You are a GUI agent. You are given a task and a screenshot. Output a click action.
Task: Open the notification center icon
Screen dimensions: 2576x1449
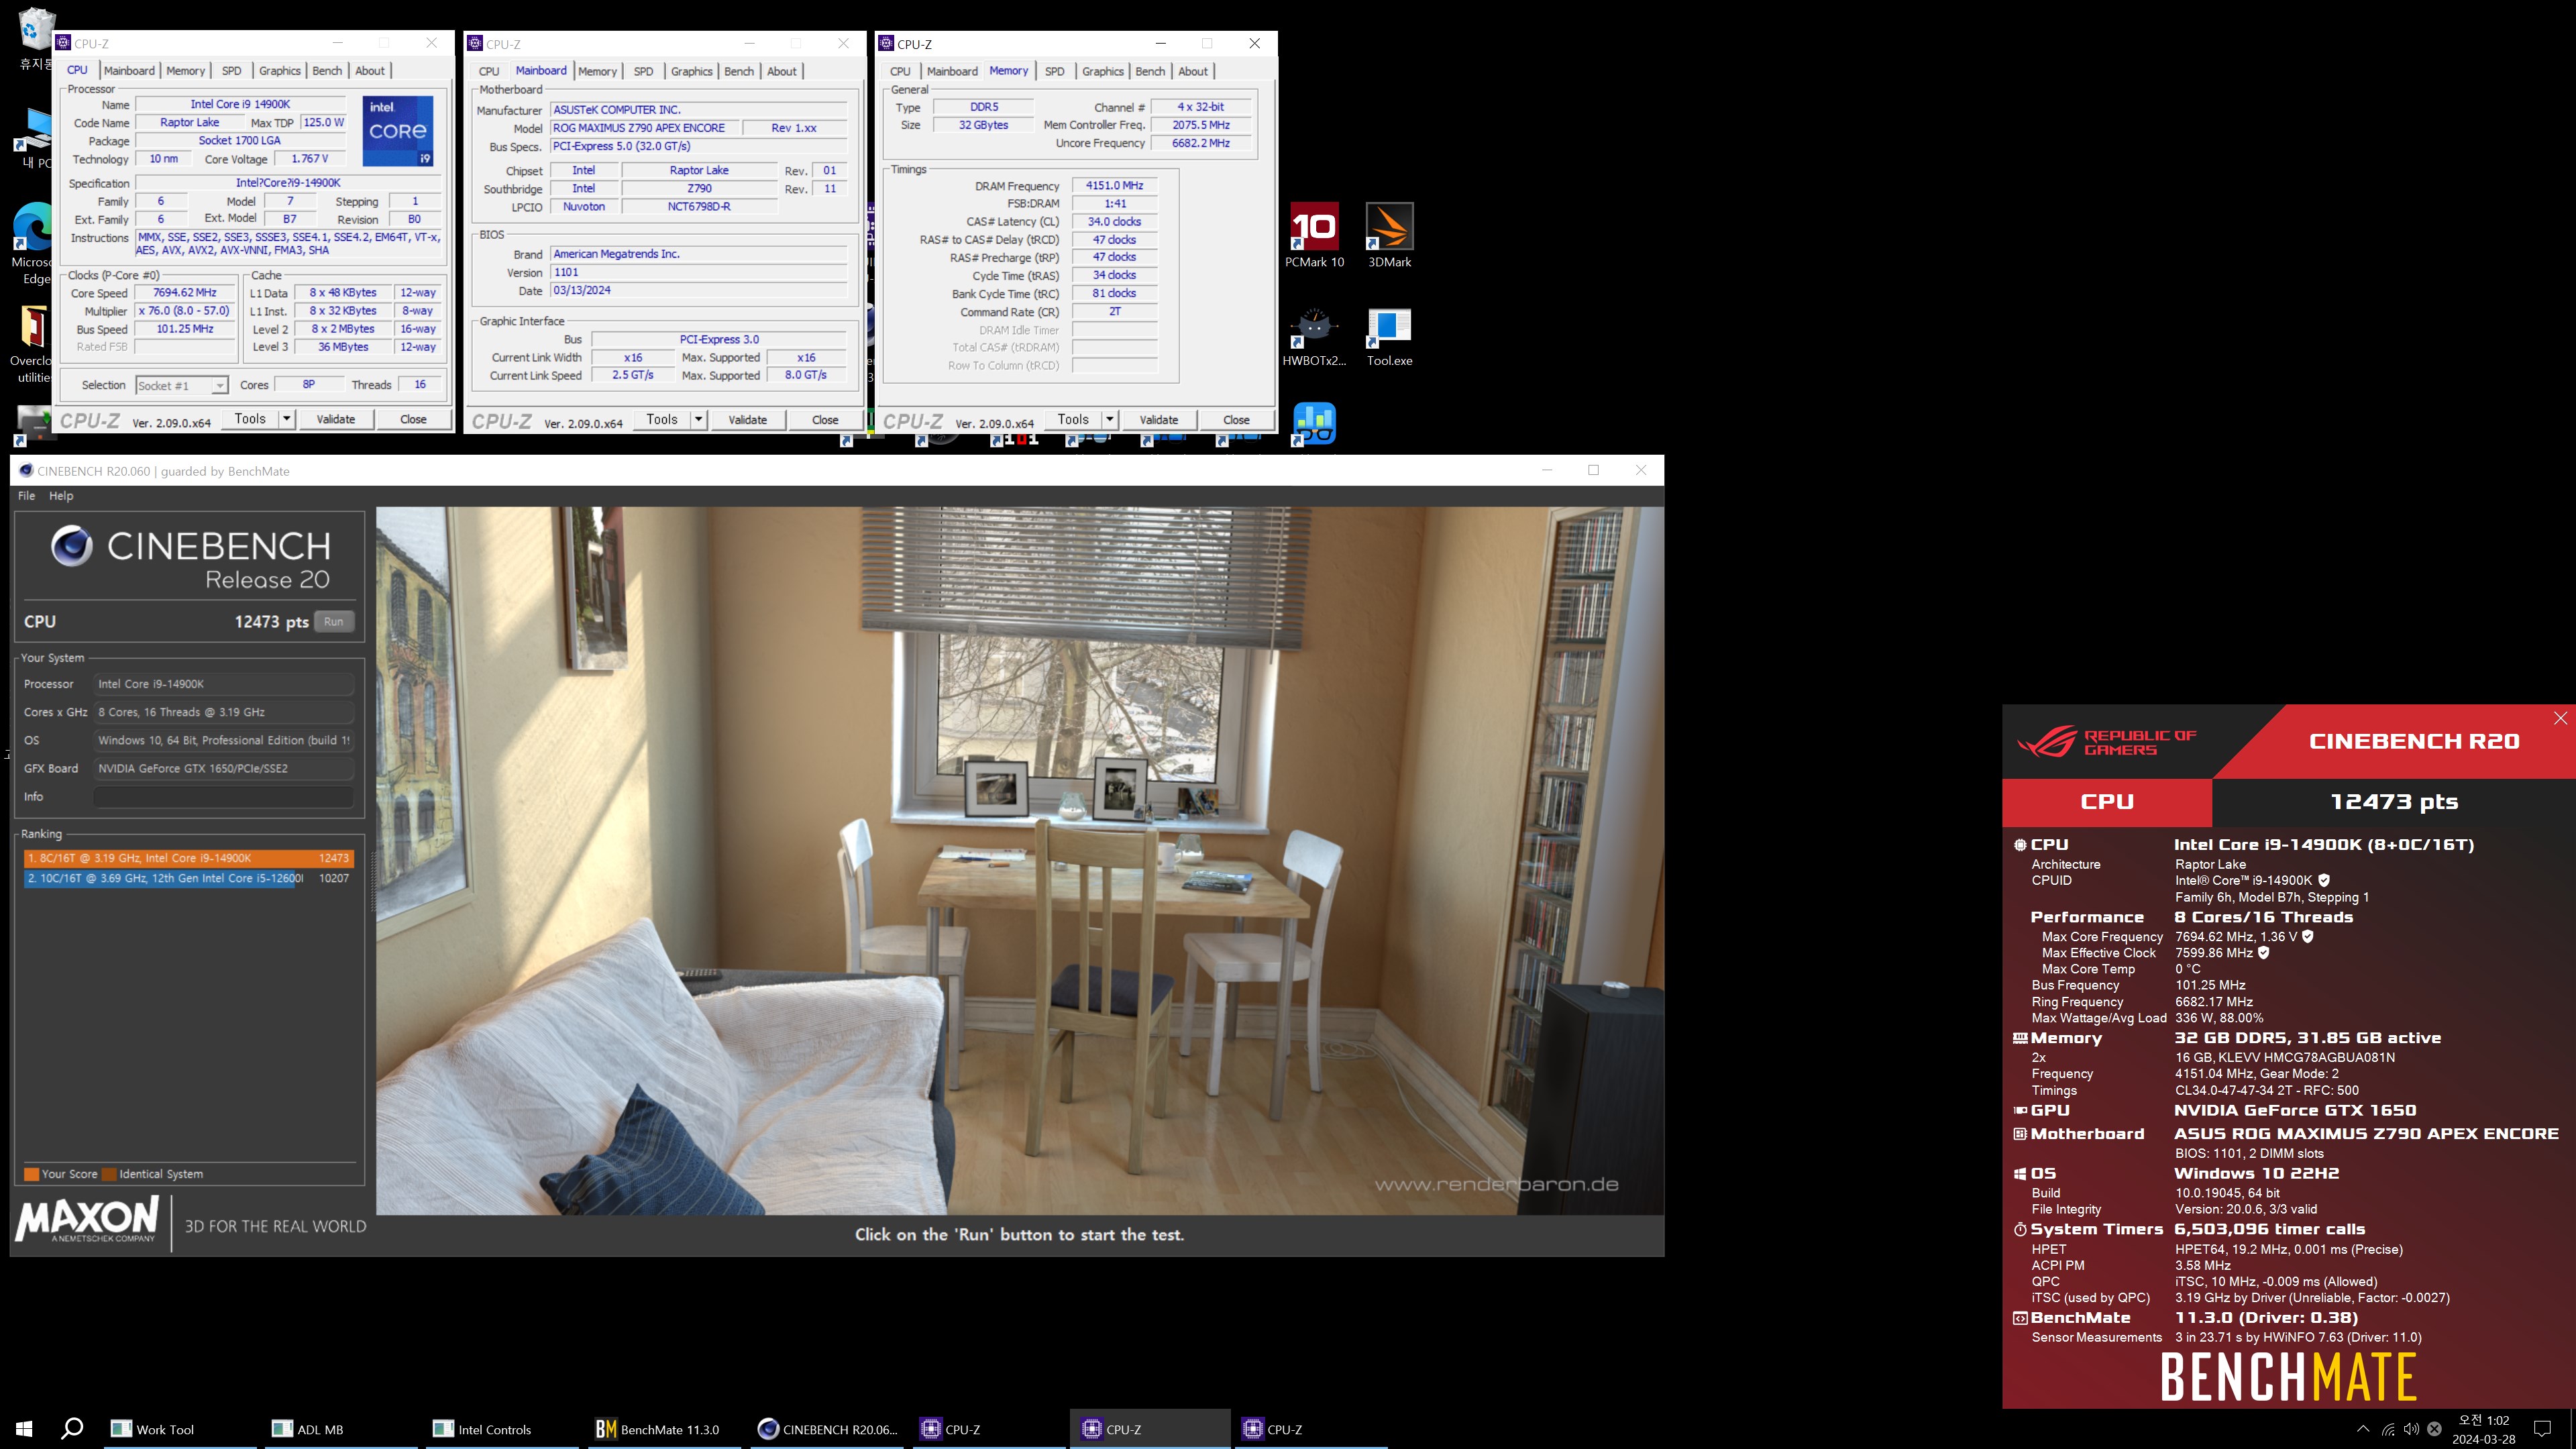pos(2543,1430)
